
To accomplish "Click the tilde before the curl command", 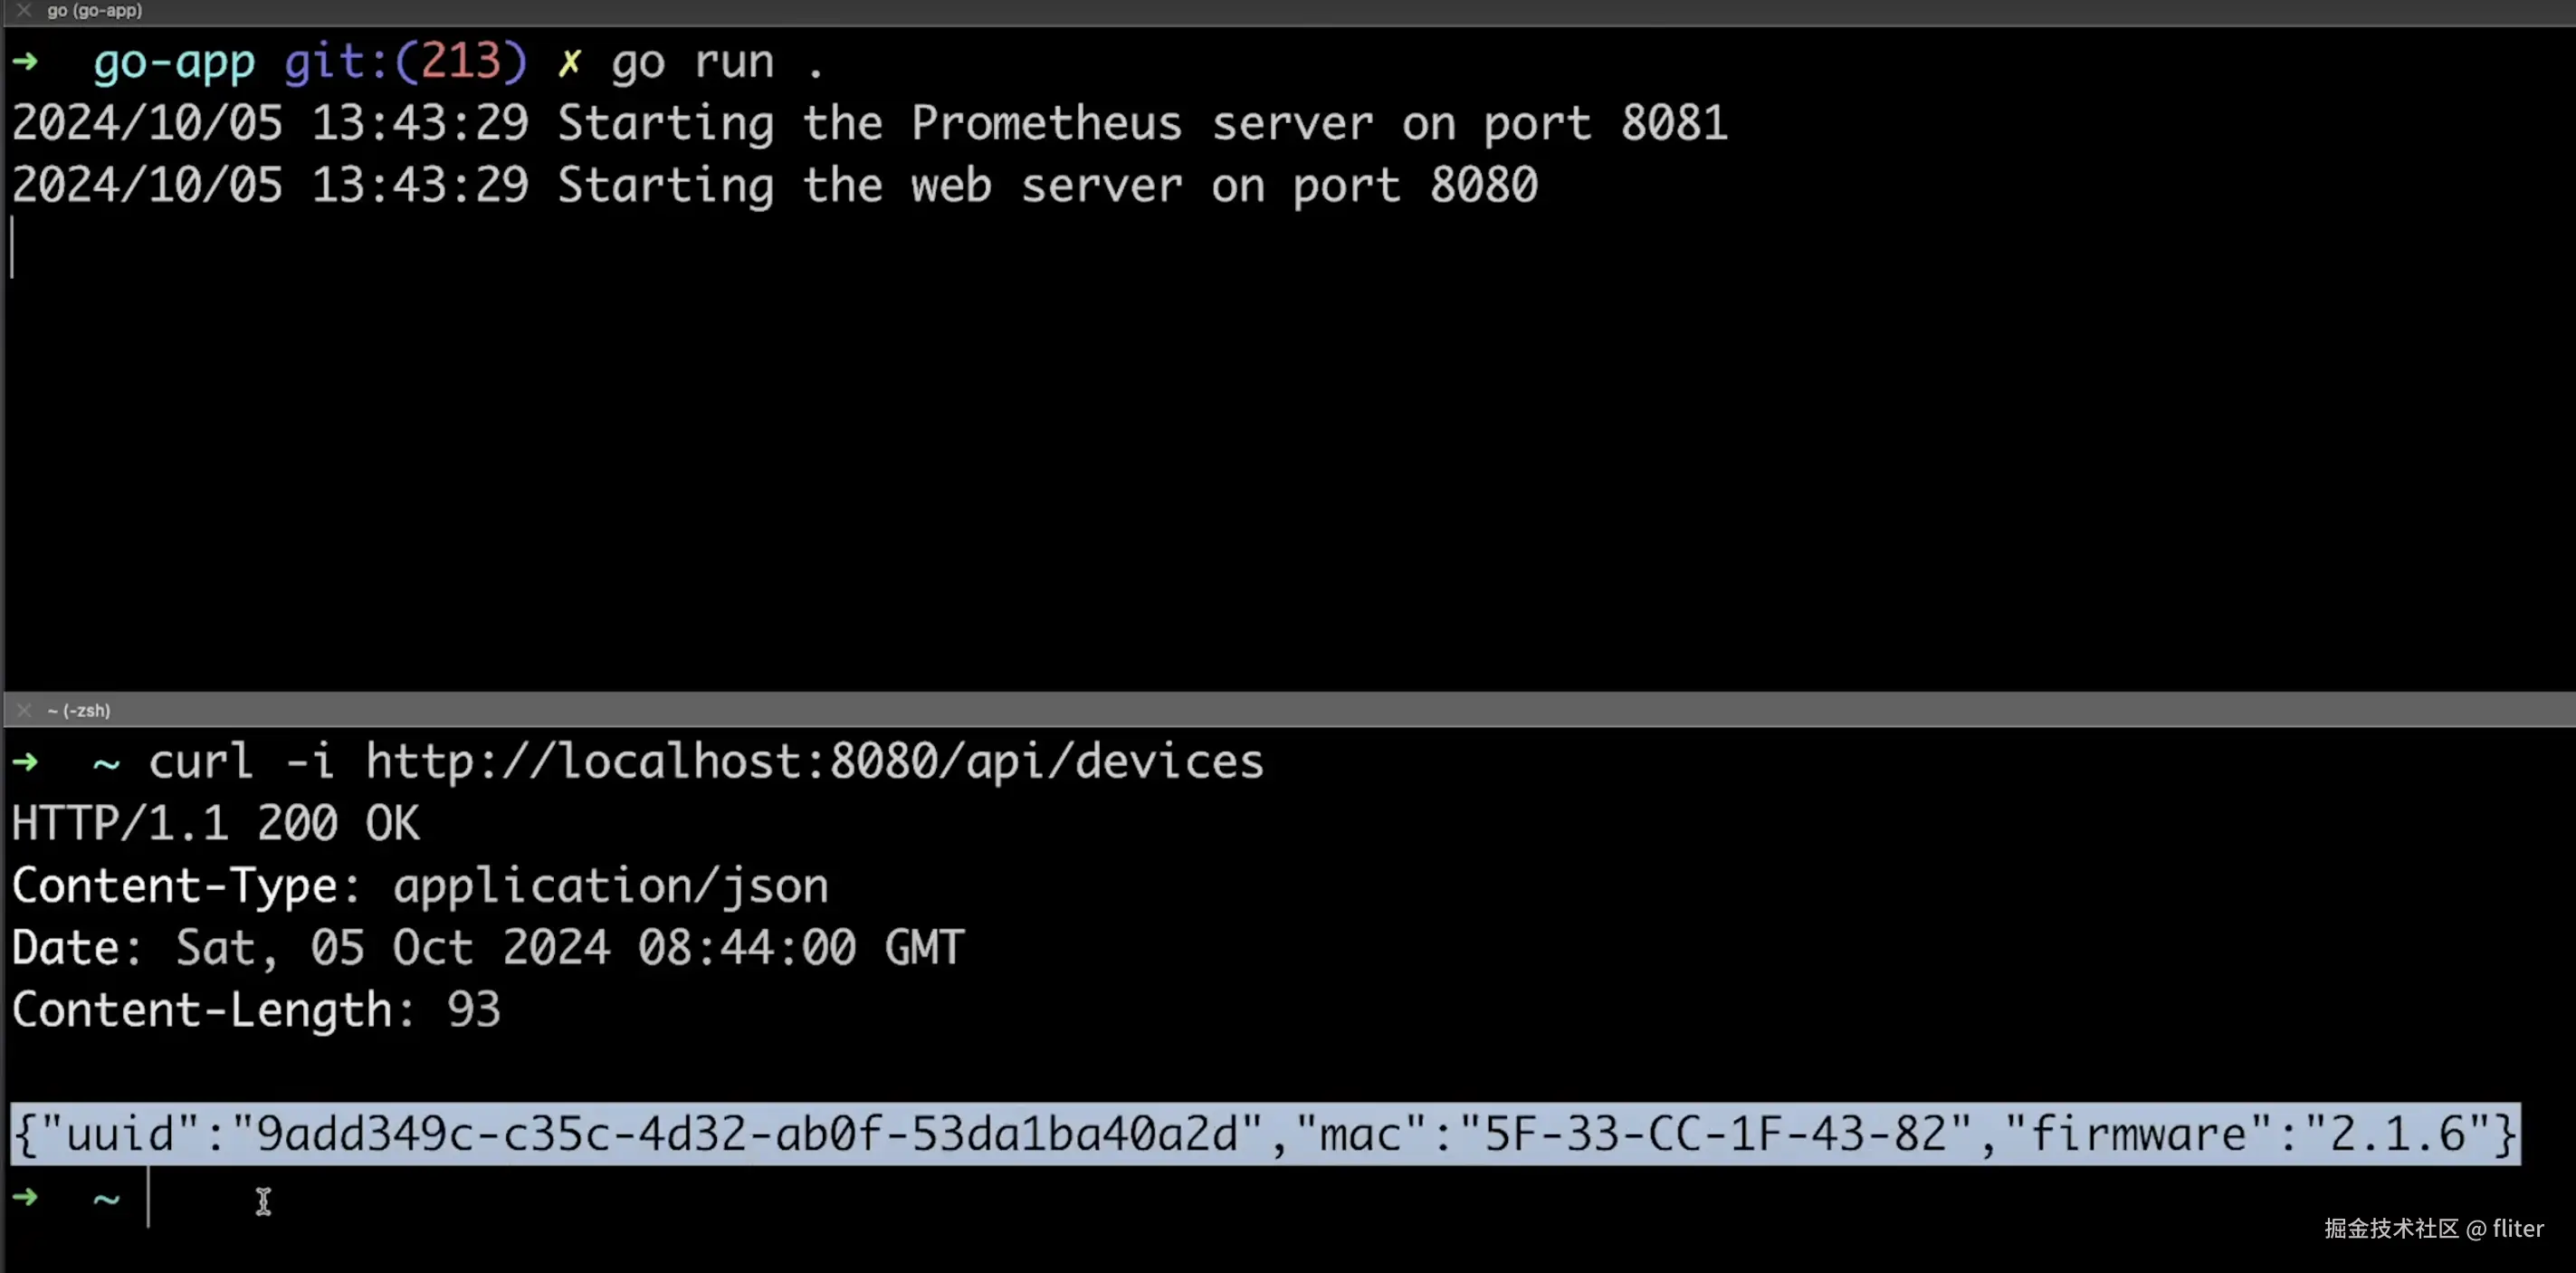I will coord(106,764).
